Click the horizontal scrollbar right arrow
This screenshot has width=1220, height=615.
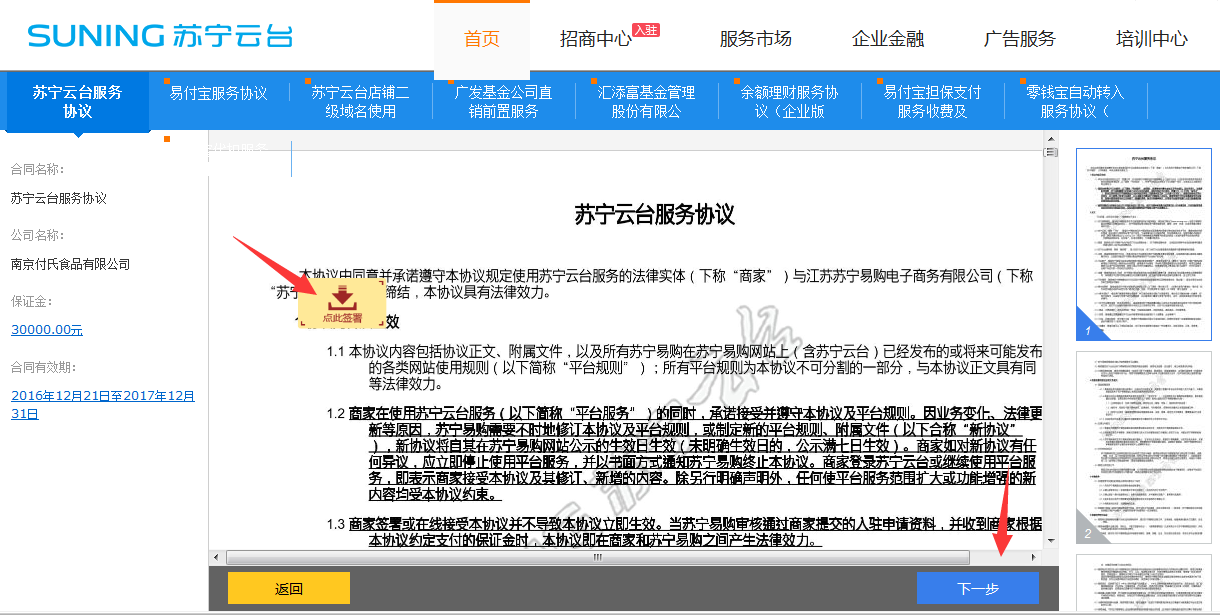pyautogui.click(x=1036, y=557)
